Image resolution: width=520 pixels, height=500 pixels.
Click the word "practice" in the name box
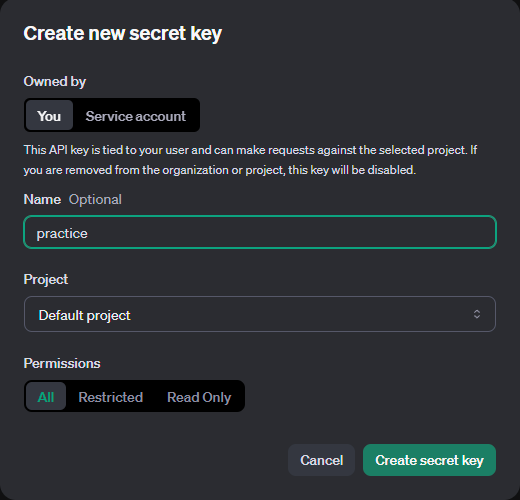pyautogui.click(x=62, y=234)
